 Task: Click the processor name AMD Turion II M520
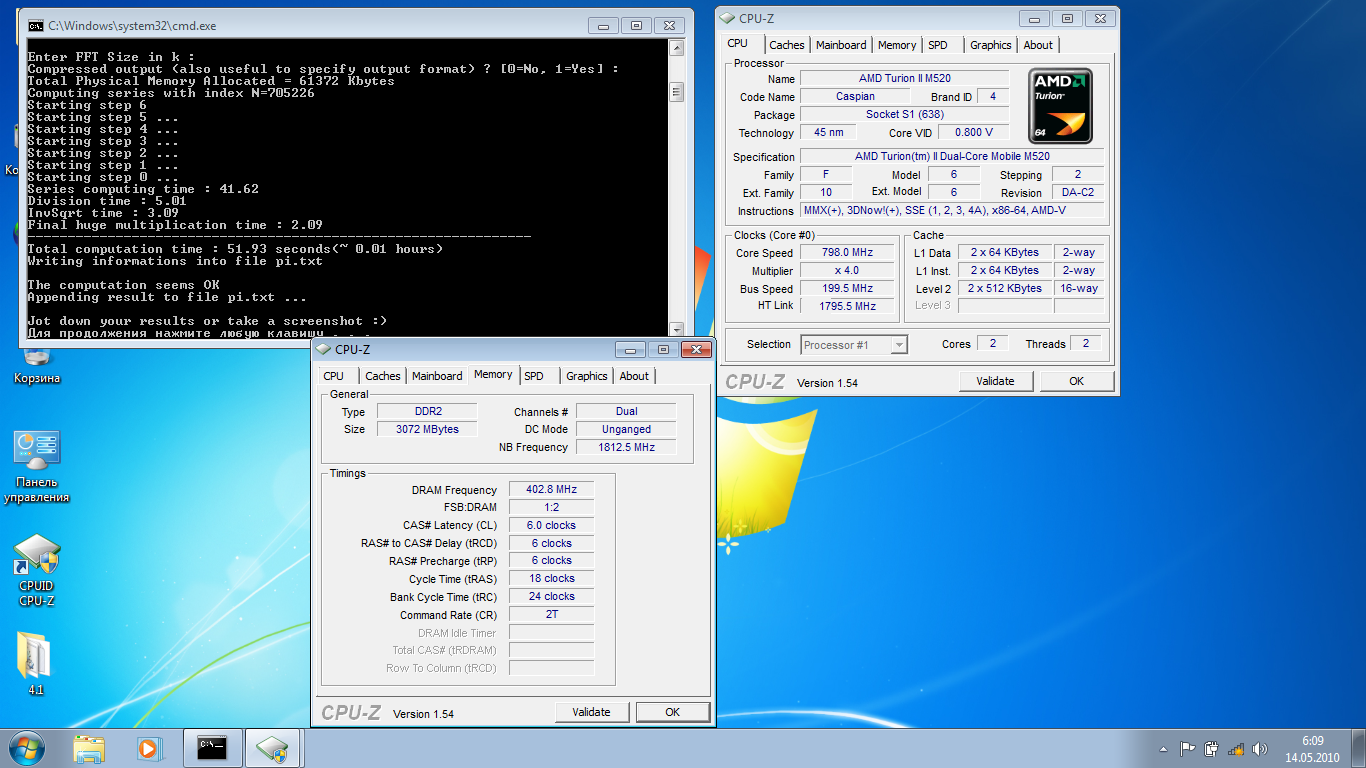click(905, 78)
